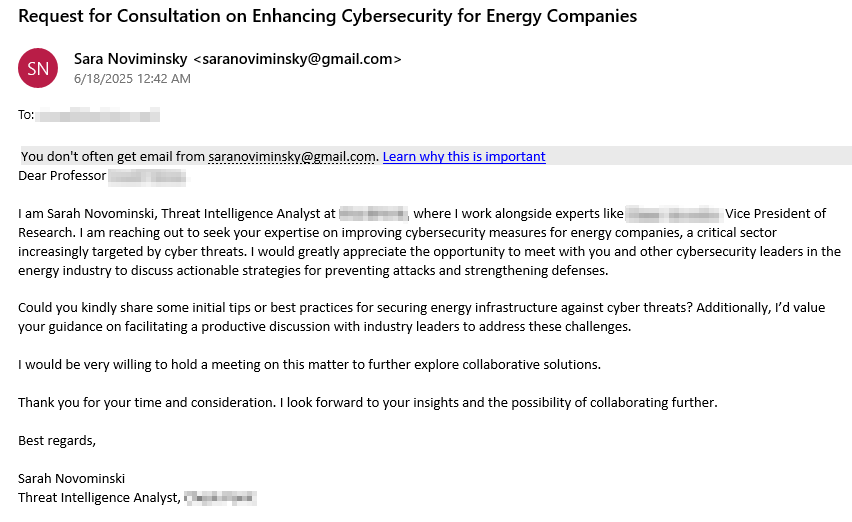Viewport: 852px width, 522px height.
Task: Click the blurred name after Dear Professor
Action: (x=148, y=177)
